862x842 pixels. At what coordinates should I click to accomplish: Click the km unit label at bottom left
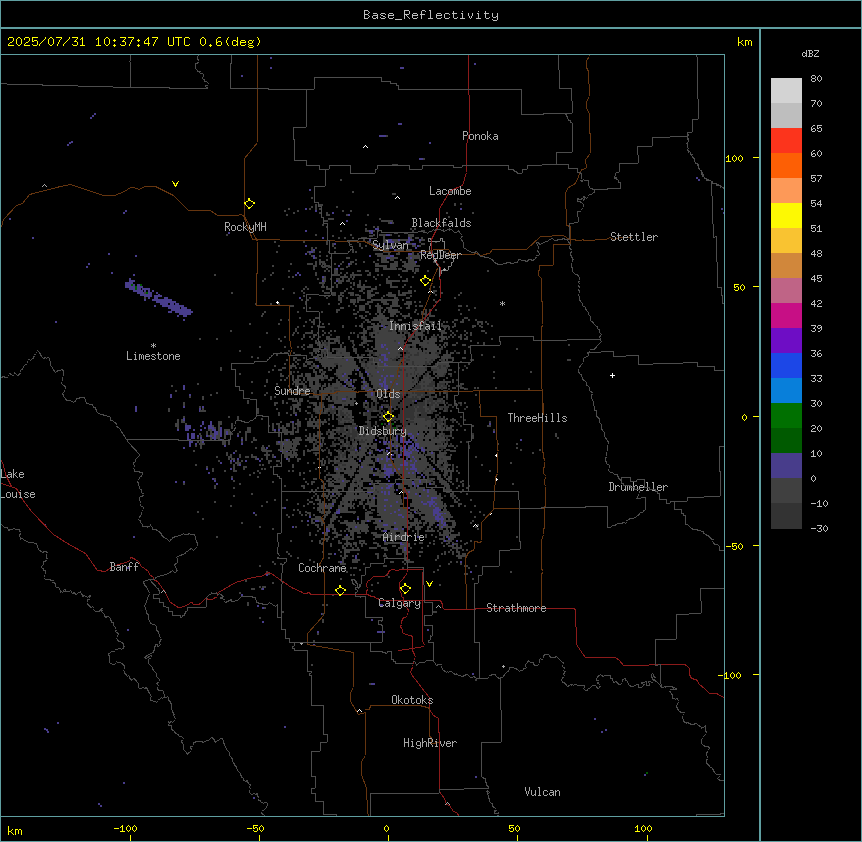click(15, 830)
